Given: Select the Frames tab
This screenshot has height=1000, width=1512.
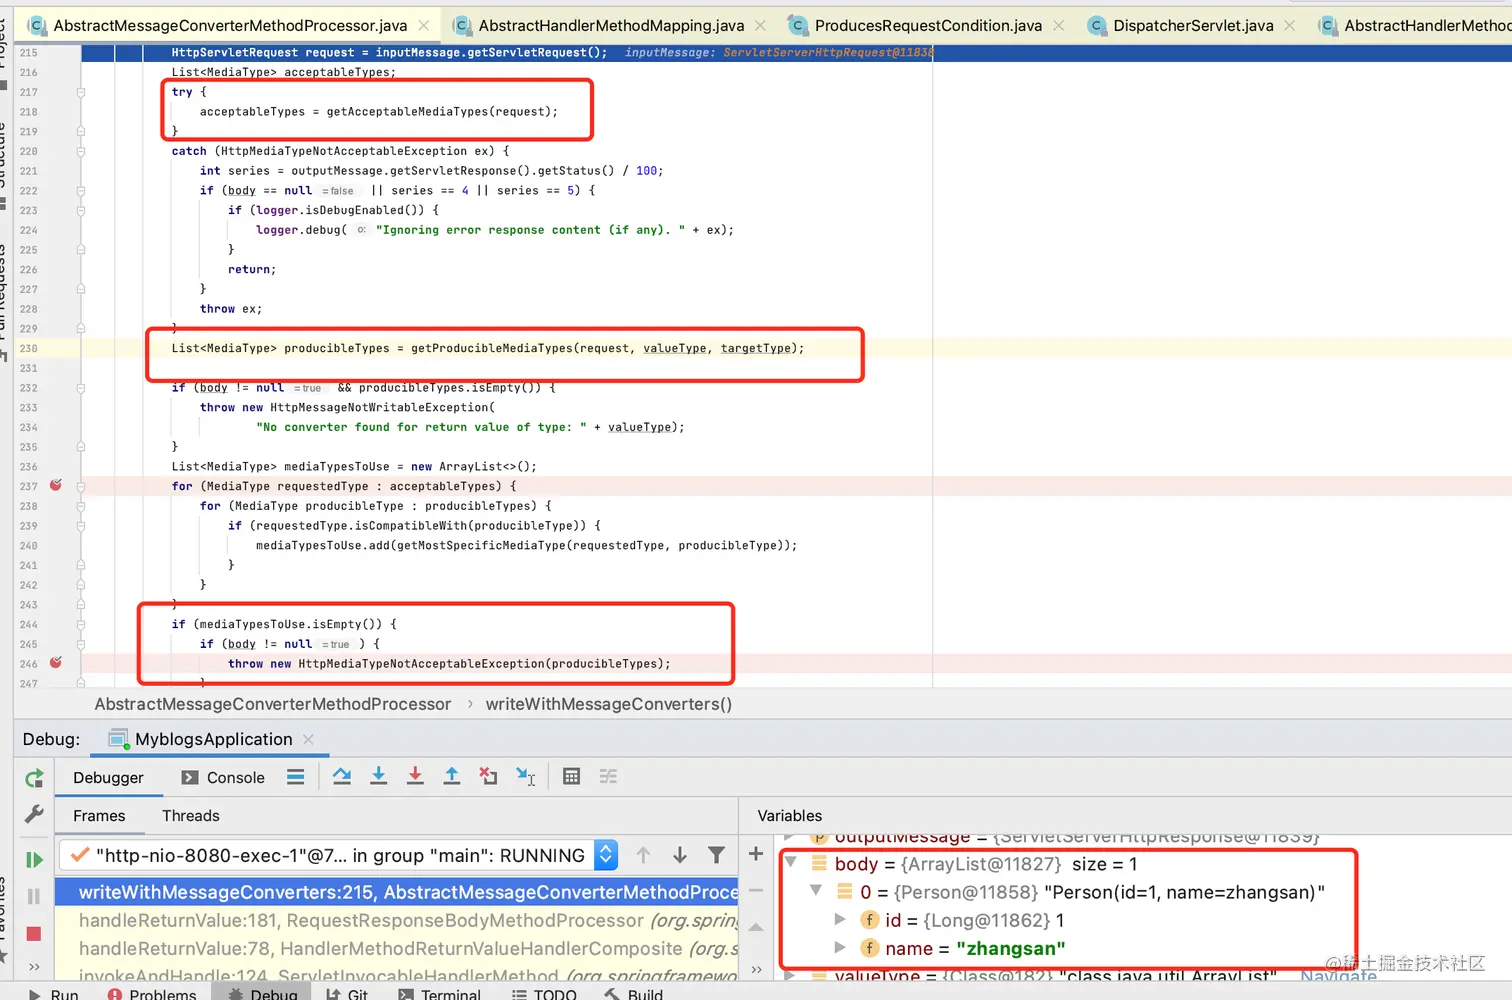Looking at the screenshot, I should (99, 815).
